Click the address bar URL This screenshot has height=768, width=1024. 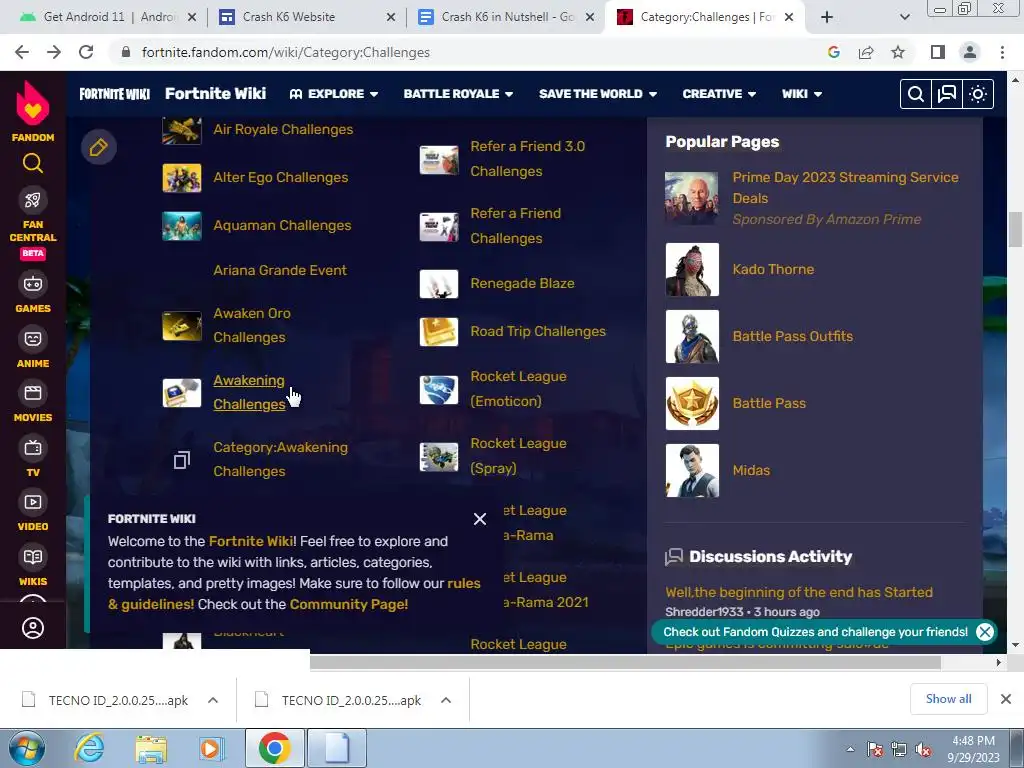(285, 52)
